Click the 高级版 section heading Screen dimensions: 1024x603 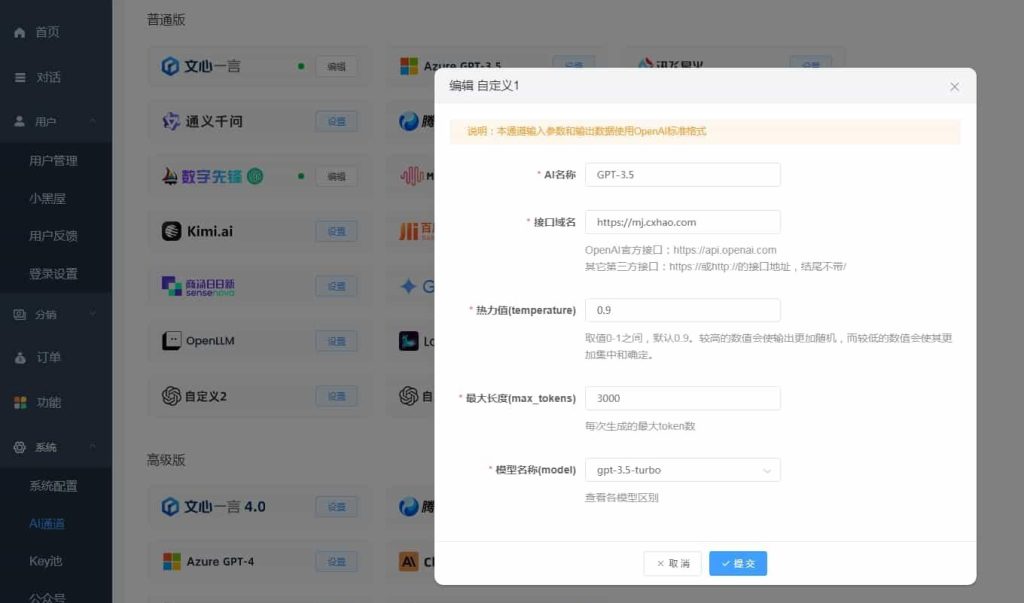pos(166,460)
